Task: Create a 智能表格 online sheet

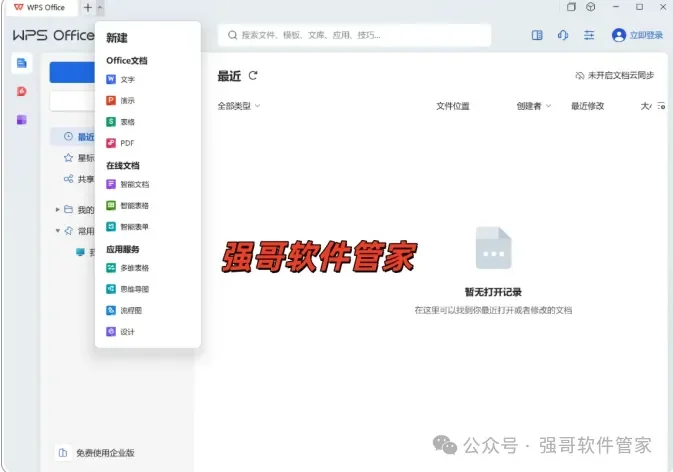Action: click(x=127, y=206)
